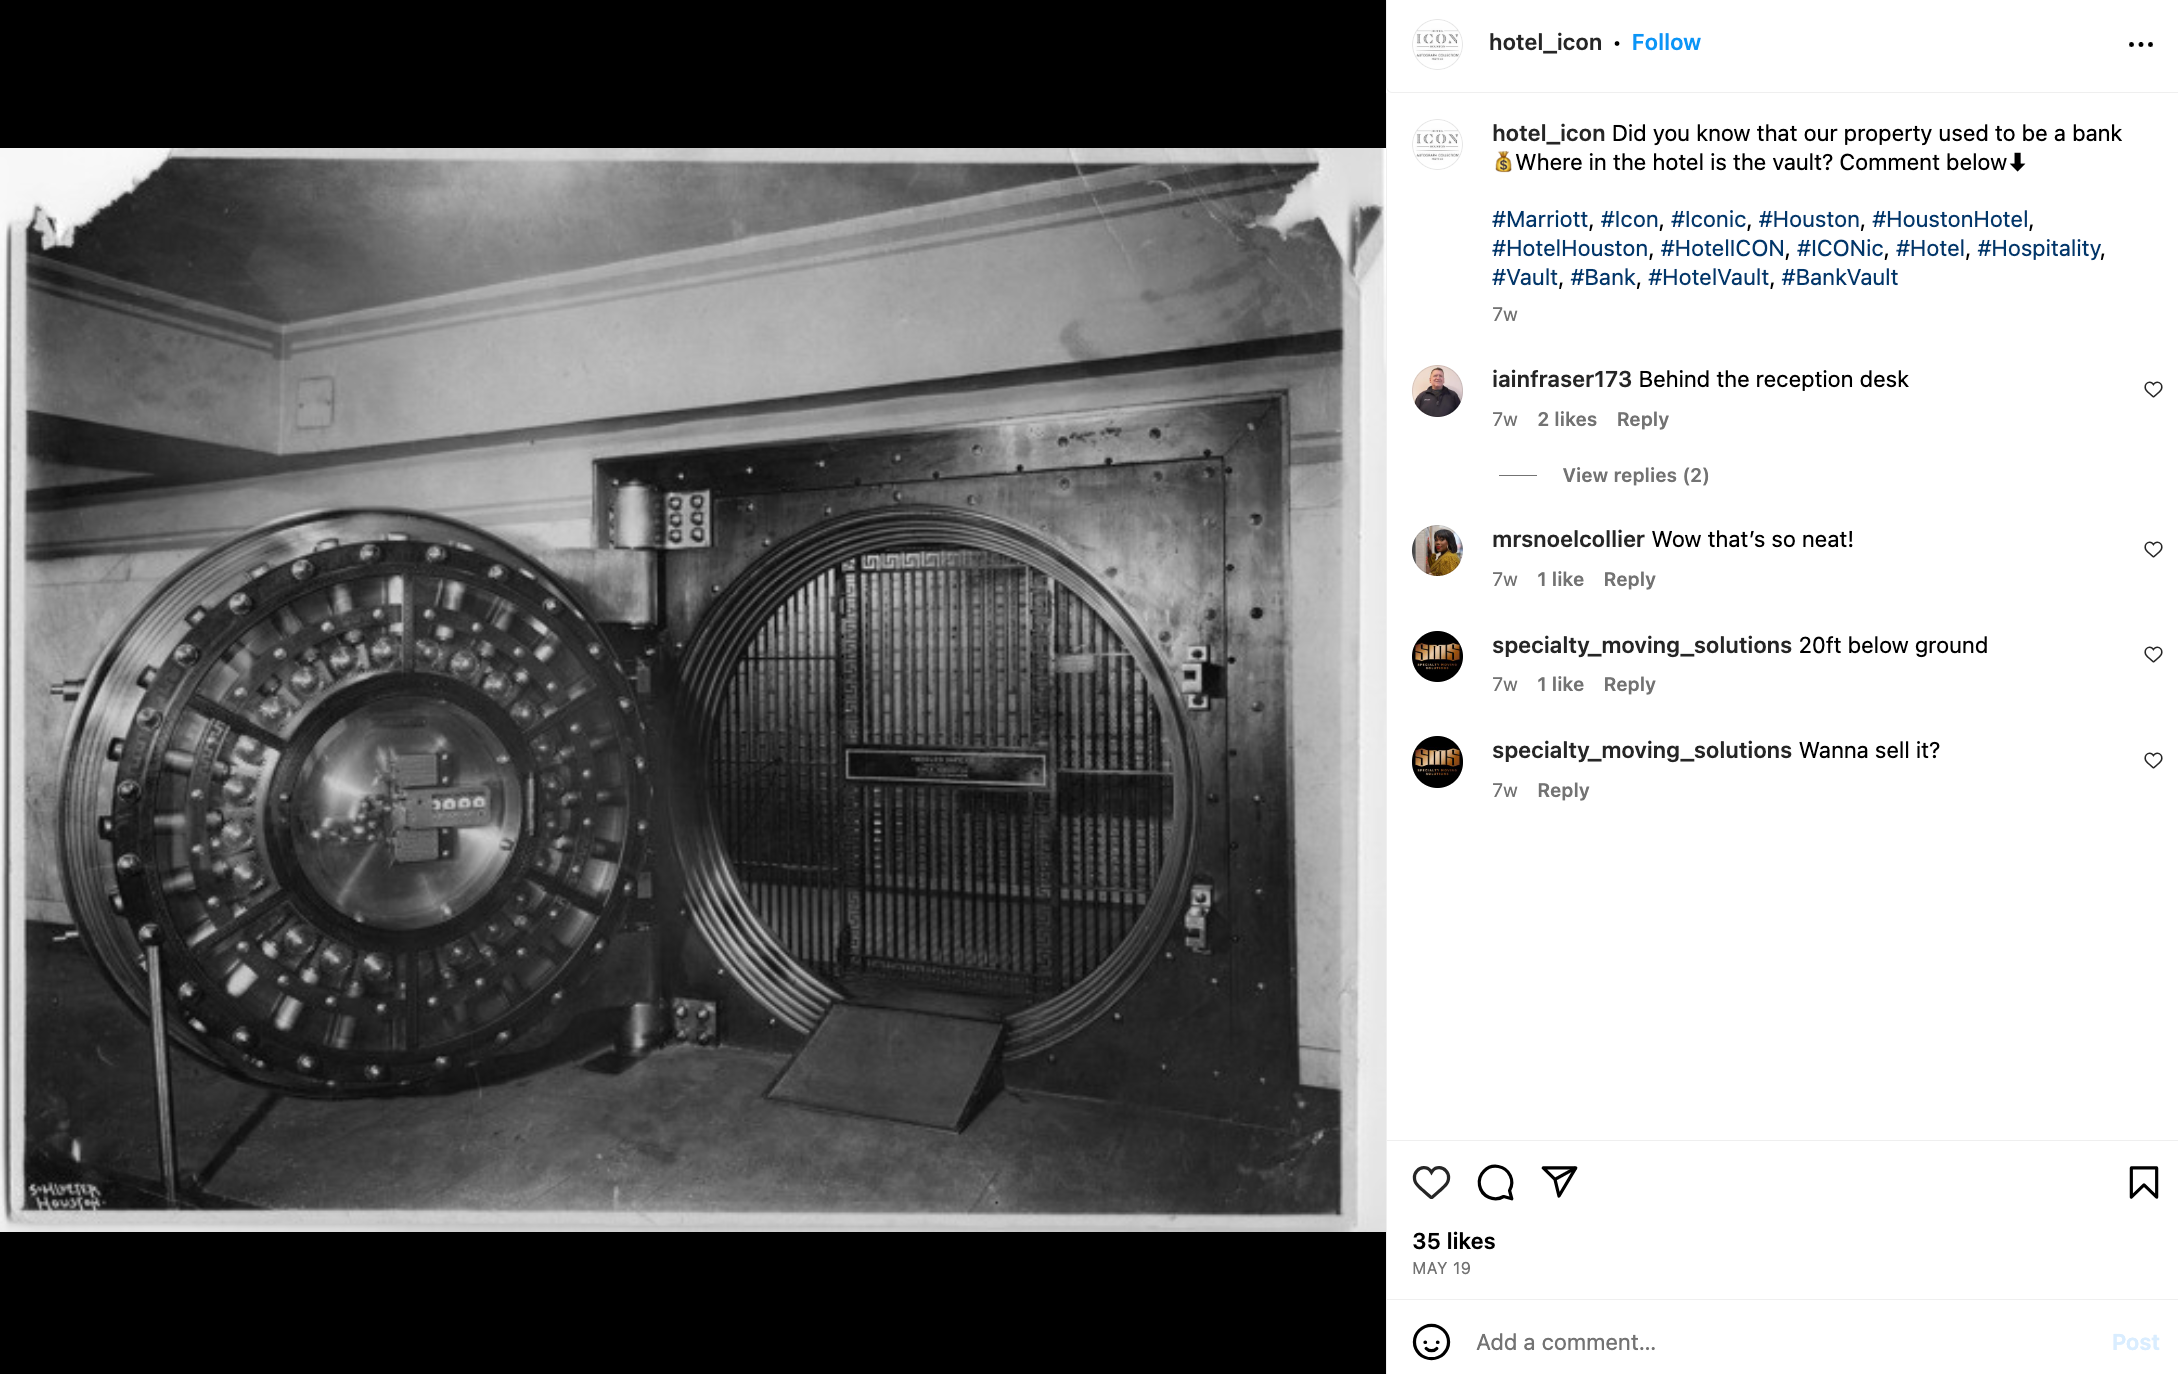
Task: Like iainfraser173's comment with the heart
Action: pos(2153,389)
